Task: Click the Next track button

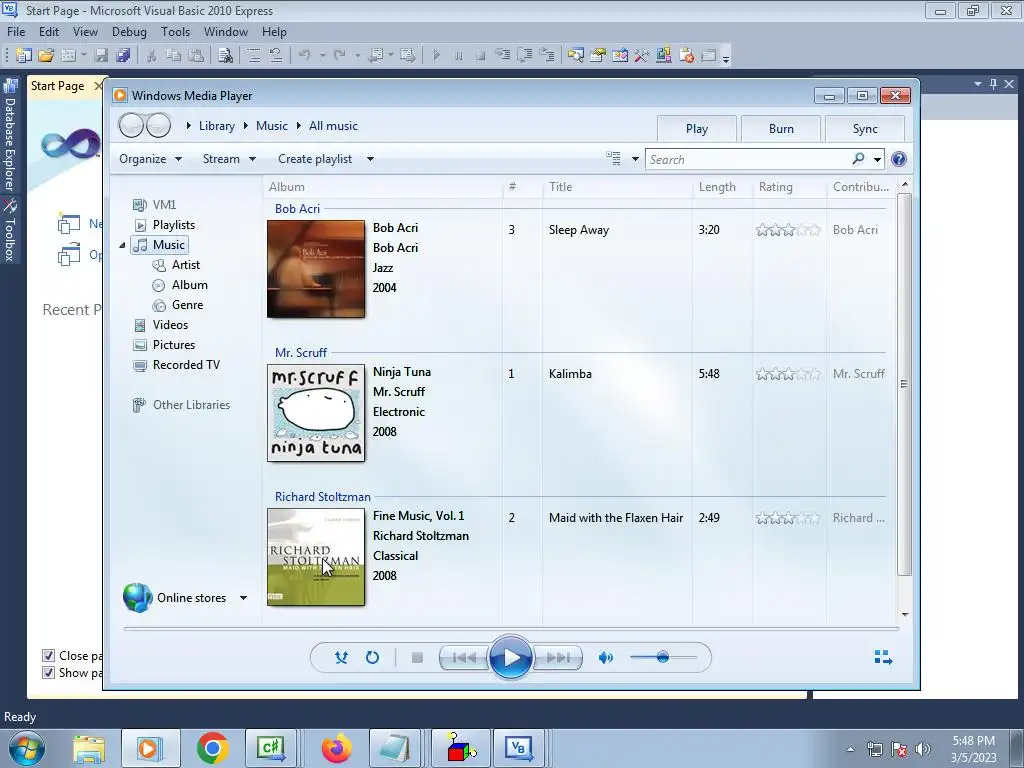Action: [557, 658]
